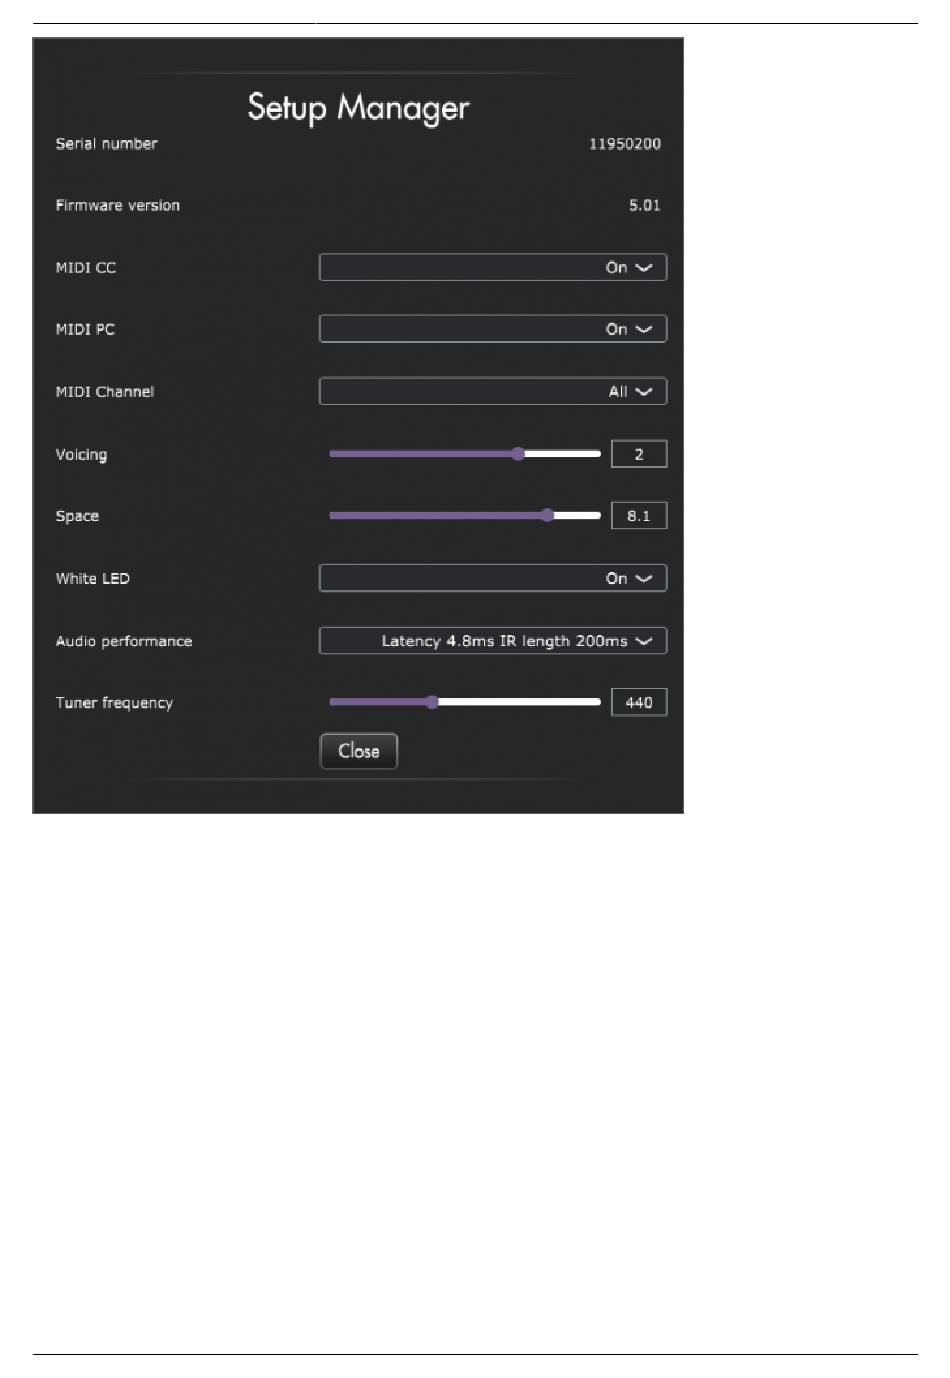The width and height of the screenshot is (950, 1378).
Task: Click the Tuner frequency slider handle
Action: click(x=432, y=702)
